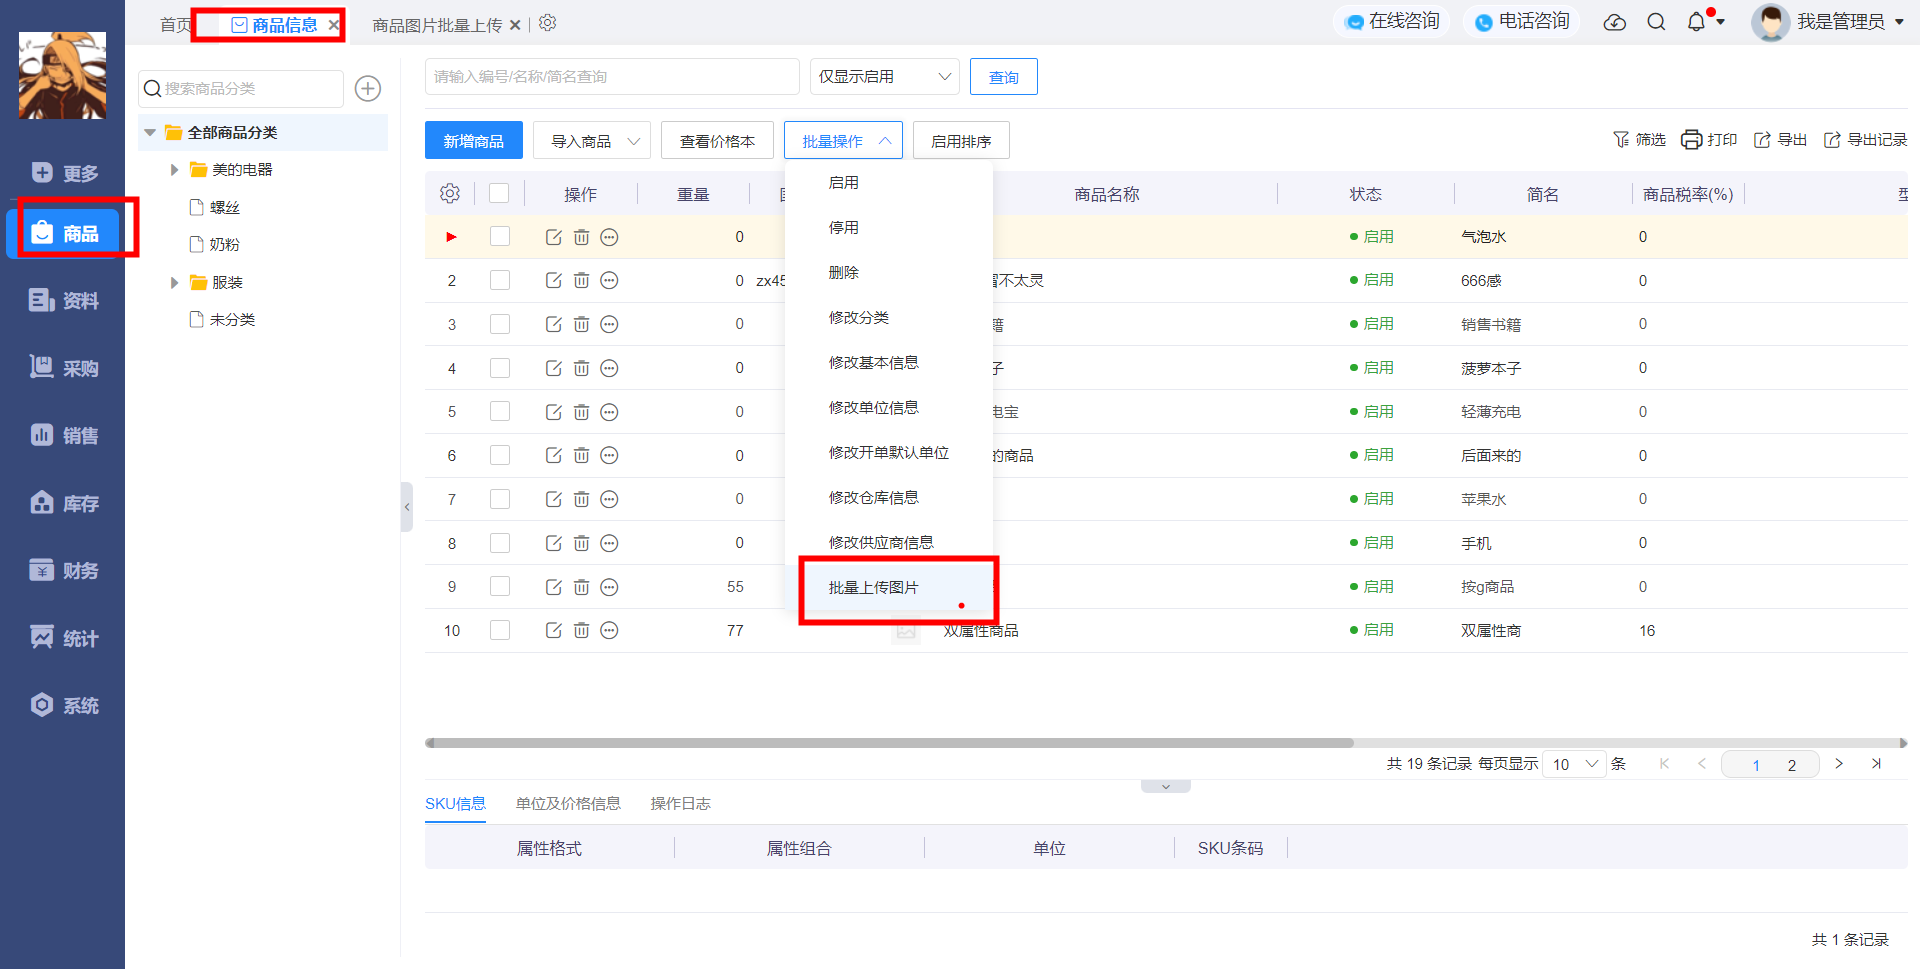
Task: Open 电话咨询 phone consultation
Action: point(1522,22)
